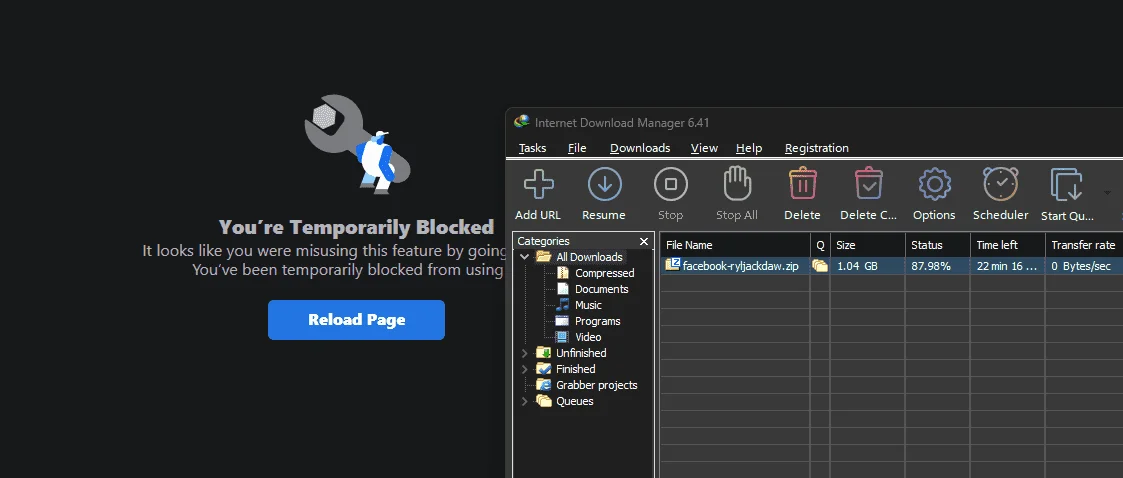Open the Registration menu
The image size is (1123, 478).
pyautogui.click(x=816, y=148)
